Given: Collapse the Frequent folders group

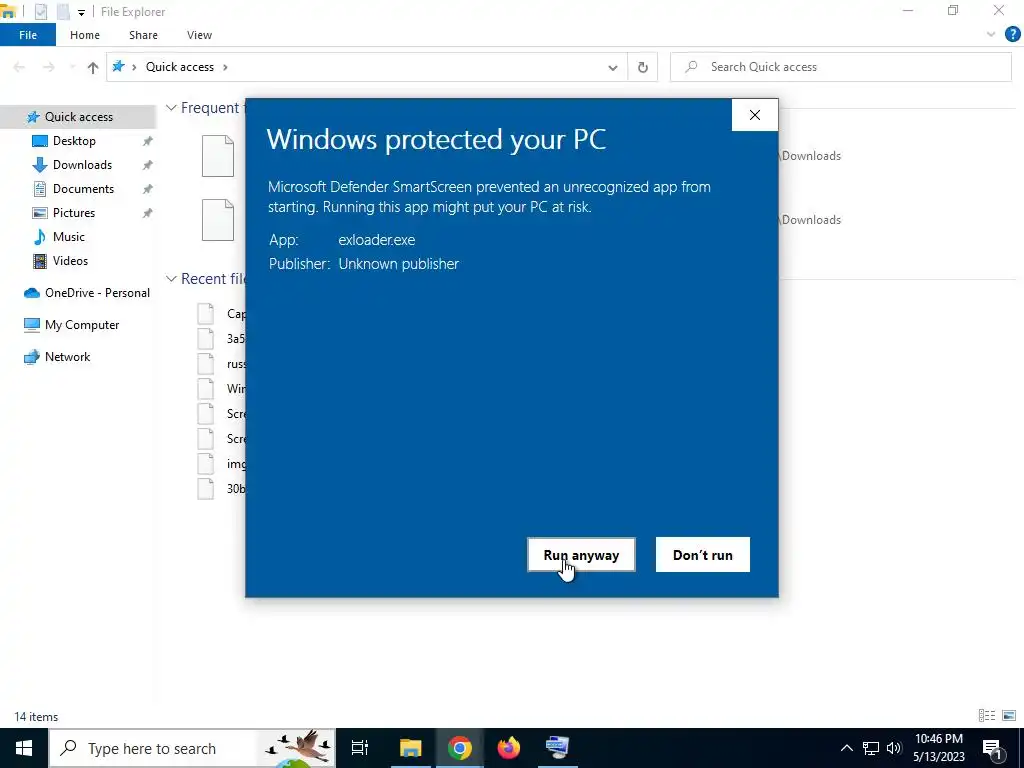Looking at the screenshot, I should click(x=171, y=108).
